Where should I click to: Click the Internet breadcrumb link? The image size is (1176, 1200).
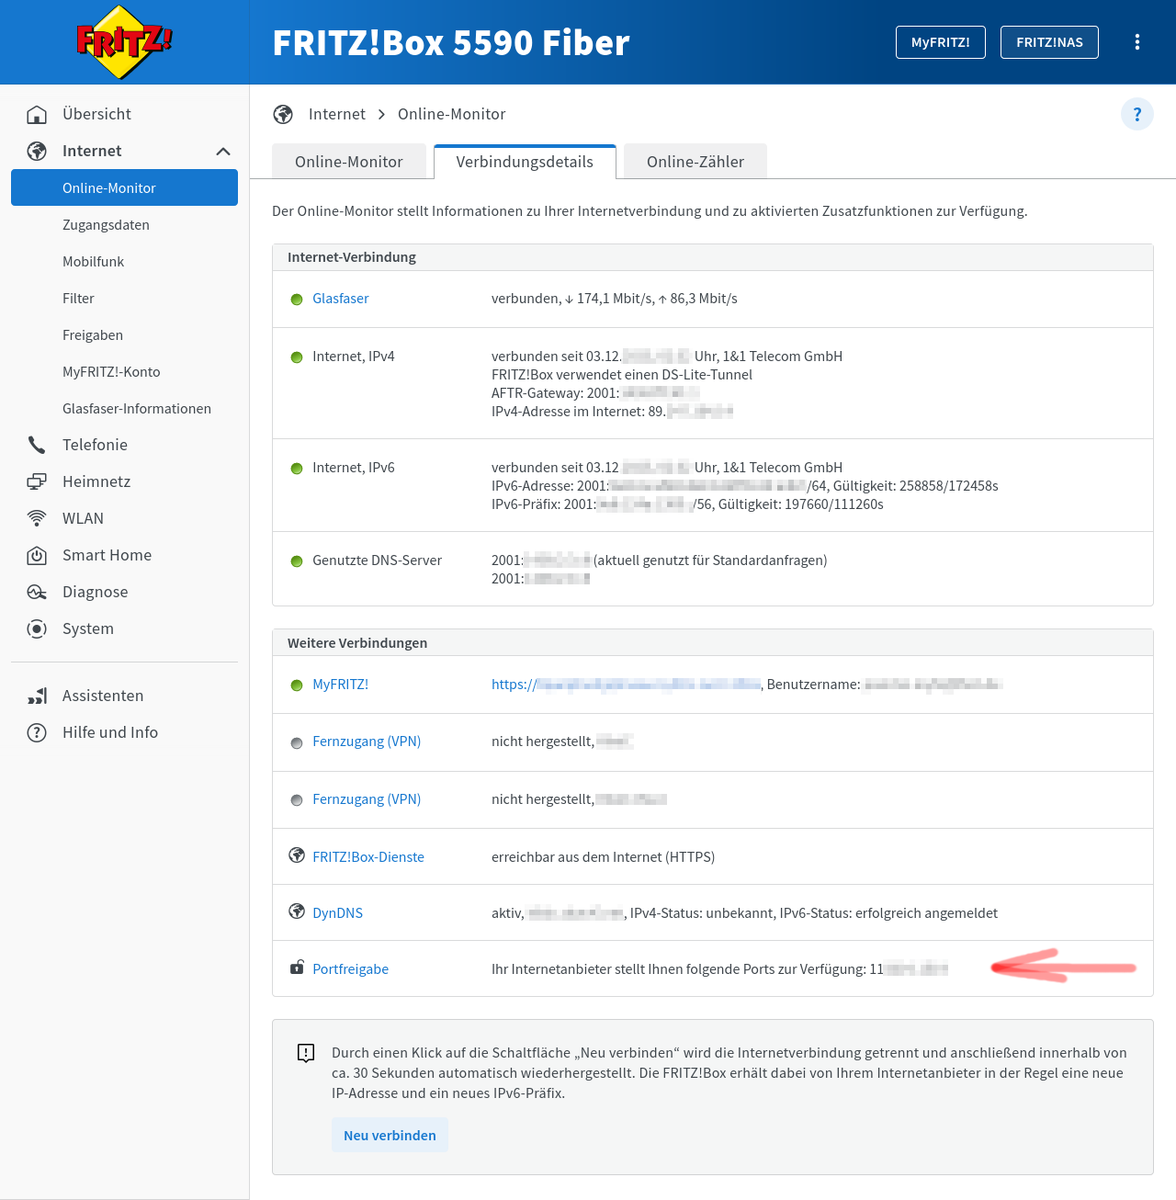(x=337, y=114)
